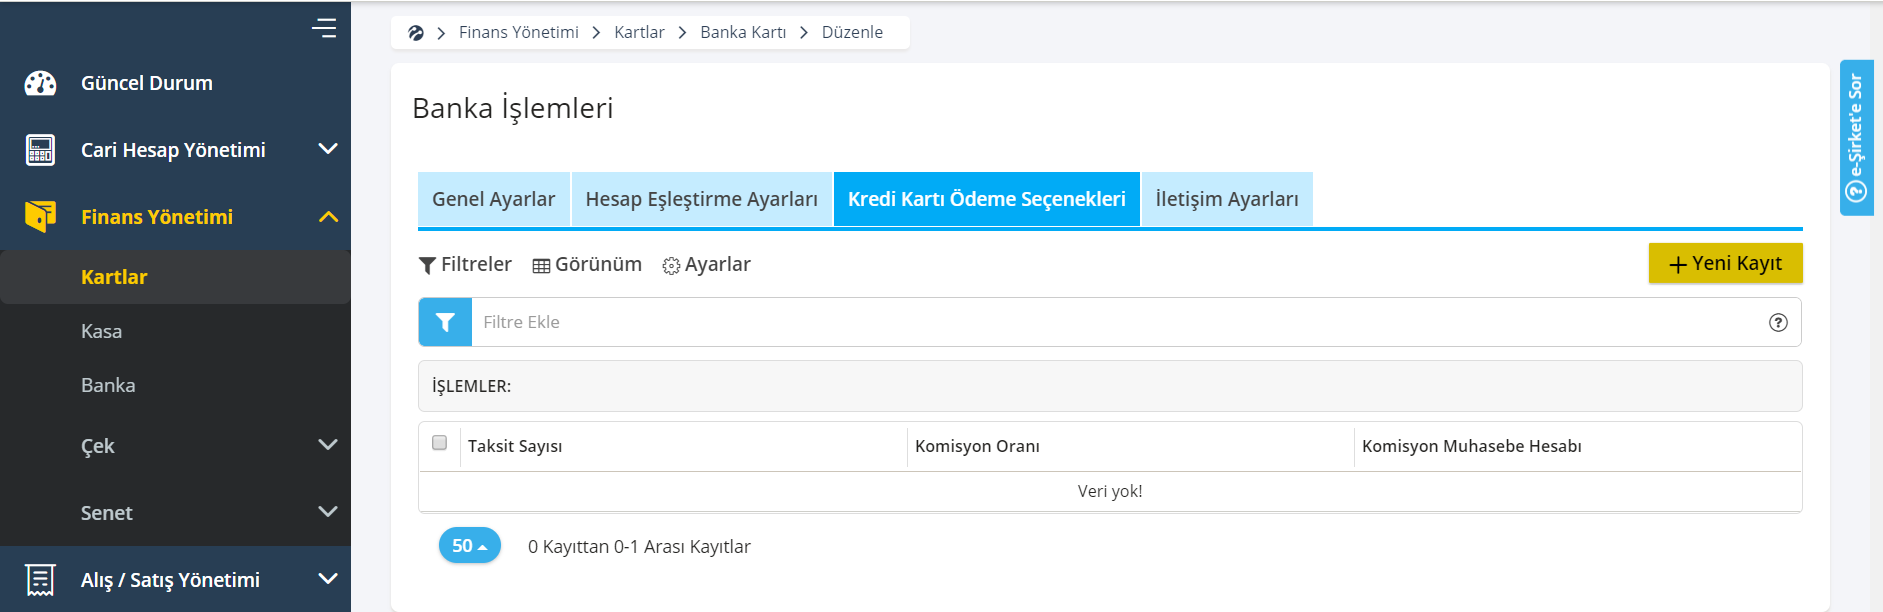The height and width of the screenshot is (612, 1883).
Task: Click the Finans Yönetimi wallet icon
Action: tap(40, 216)
